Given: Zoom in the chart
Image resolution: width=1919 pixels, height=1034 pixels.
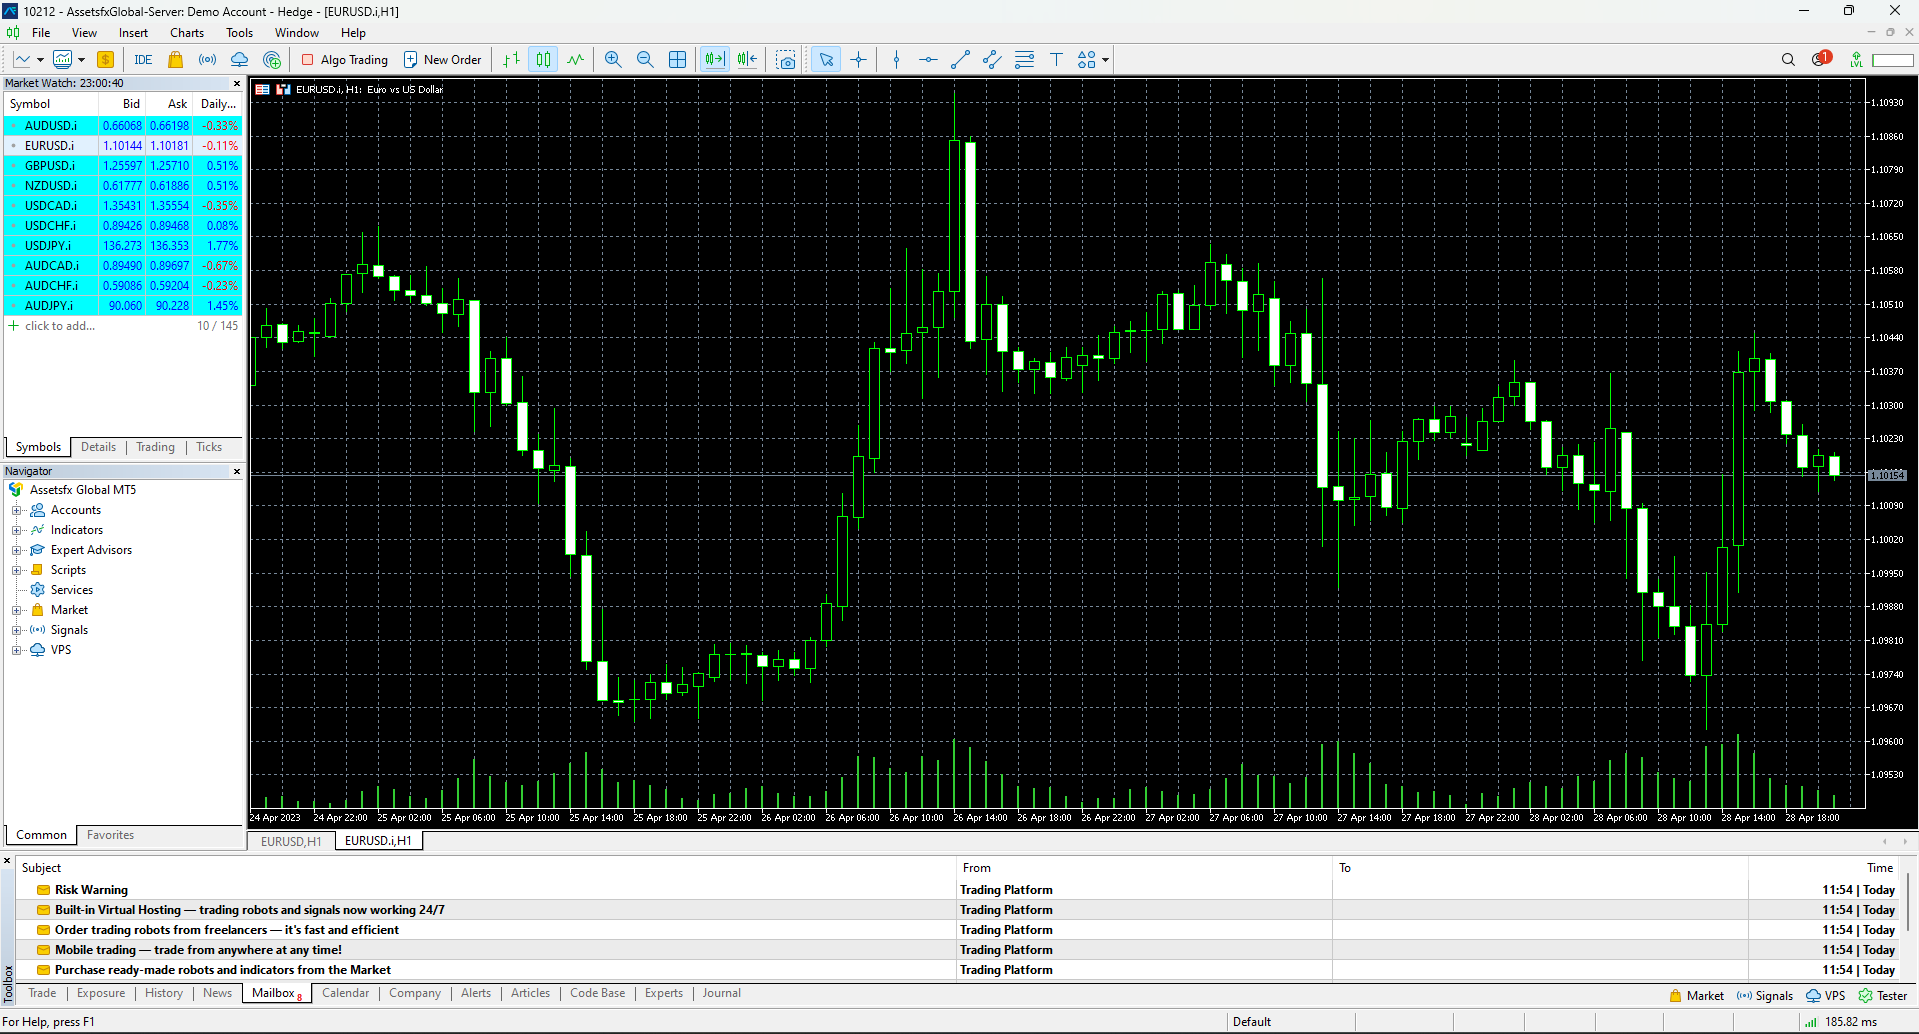Looking at the screenshot, I should [613, 60].
